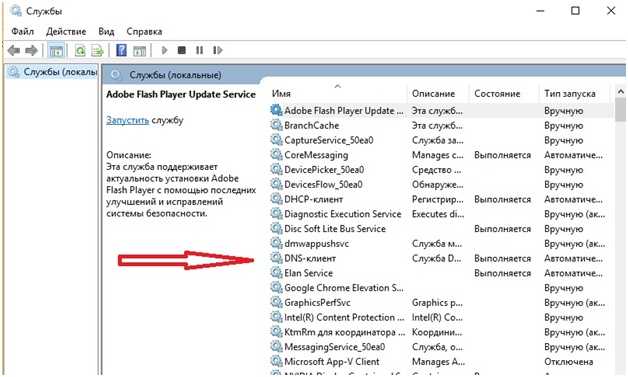Click Executes di... description cell
The width and height of the screenshot is (628, 377).
[x=438, y=214]
